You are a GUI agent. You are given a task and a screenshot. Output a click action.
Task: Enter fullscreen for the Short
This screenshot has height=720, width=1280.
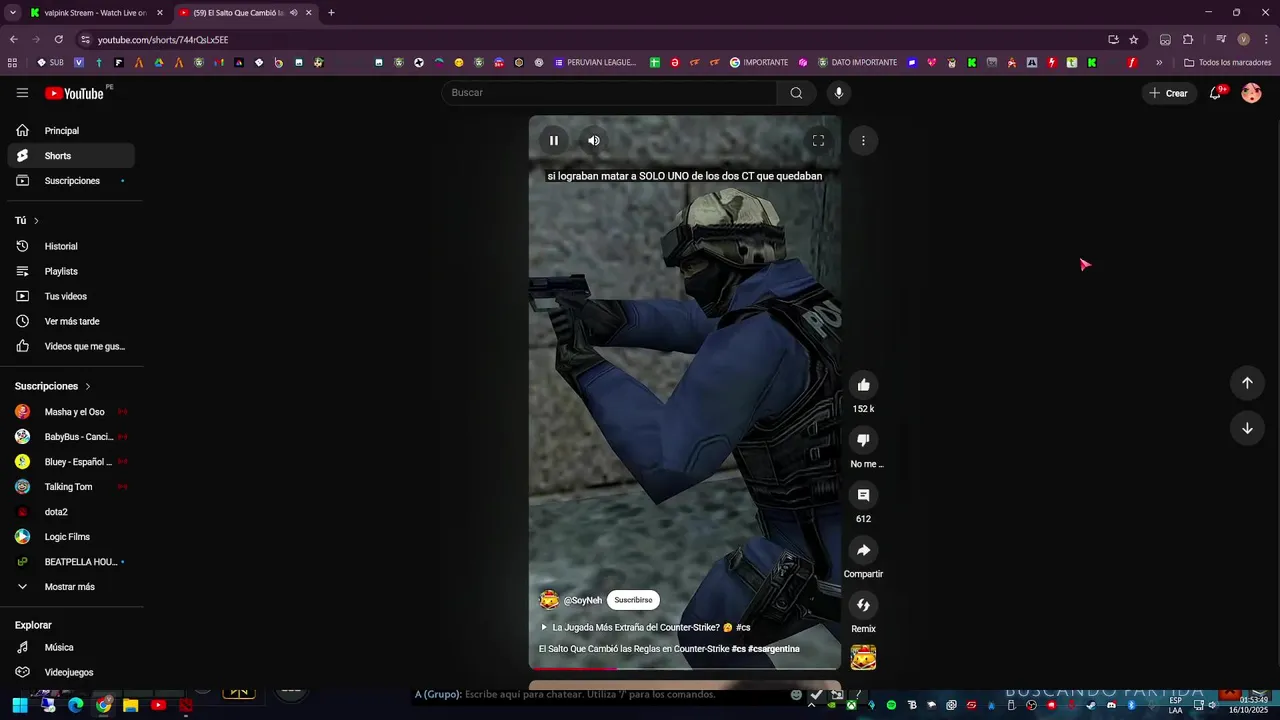click(x=818, y=141)
